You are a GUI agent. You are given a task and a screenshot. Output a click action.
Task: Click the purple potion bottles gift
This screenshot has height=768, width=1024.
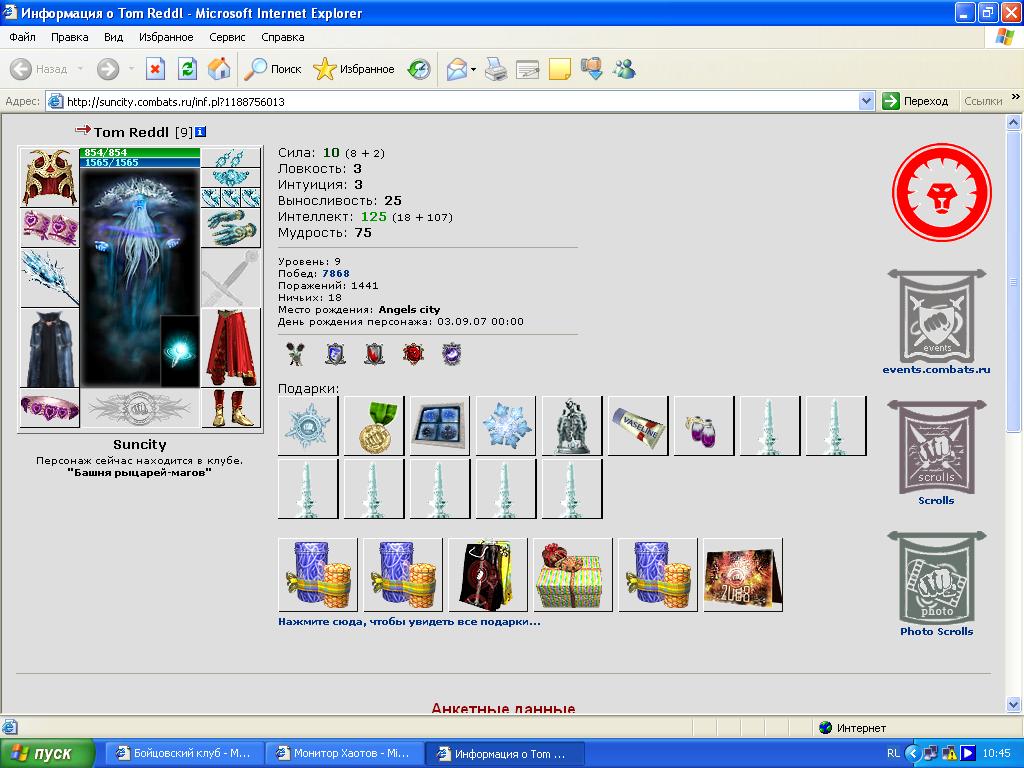pyautogui.click(x=704, y=425)
